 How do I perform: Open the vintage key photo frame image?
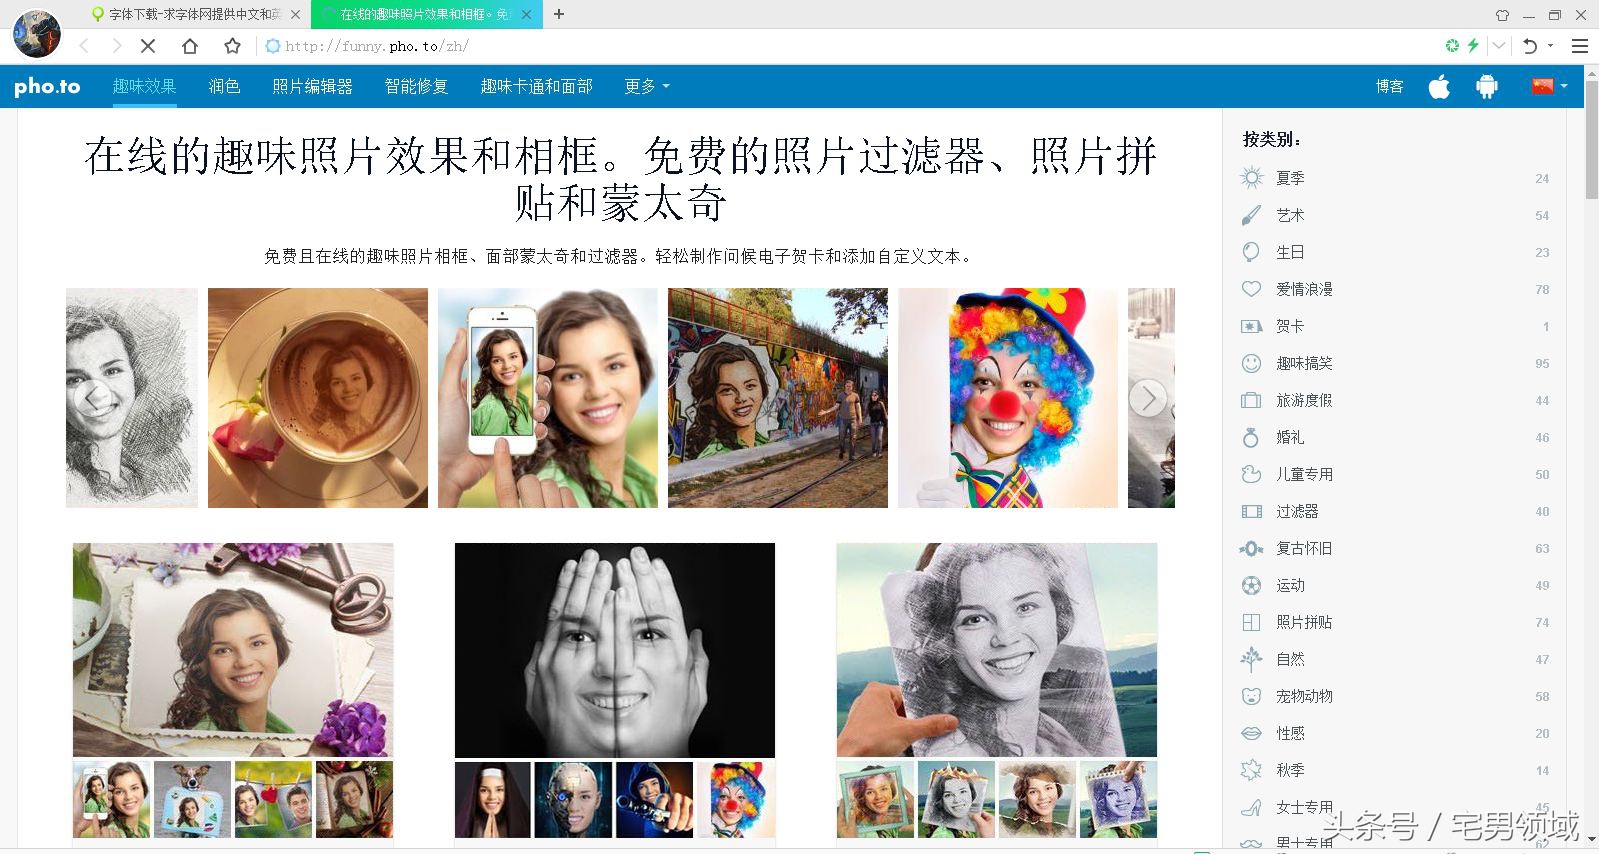[x=233, y=650]
